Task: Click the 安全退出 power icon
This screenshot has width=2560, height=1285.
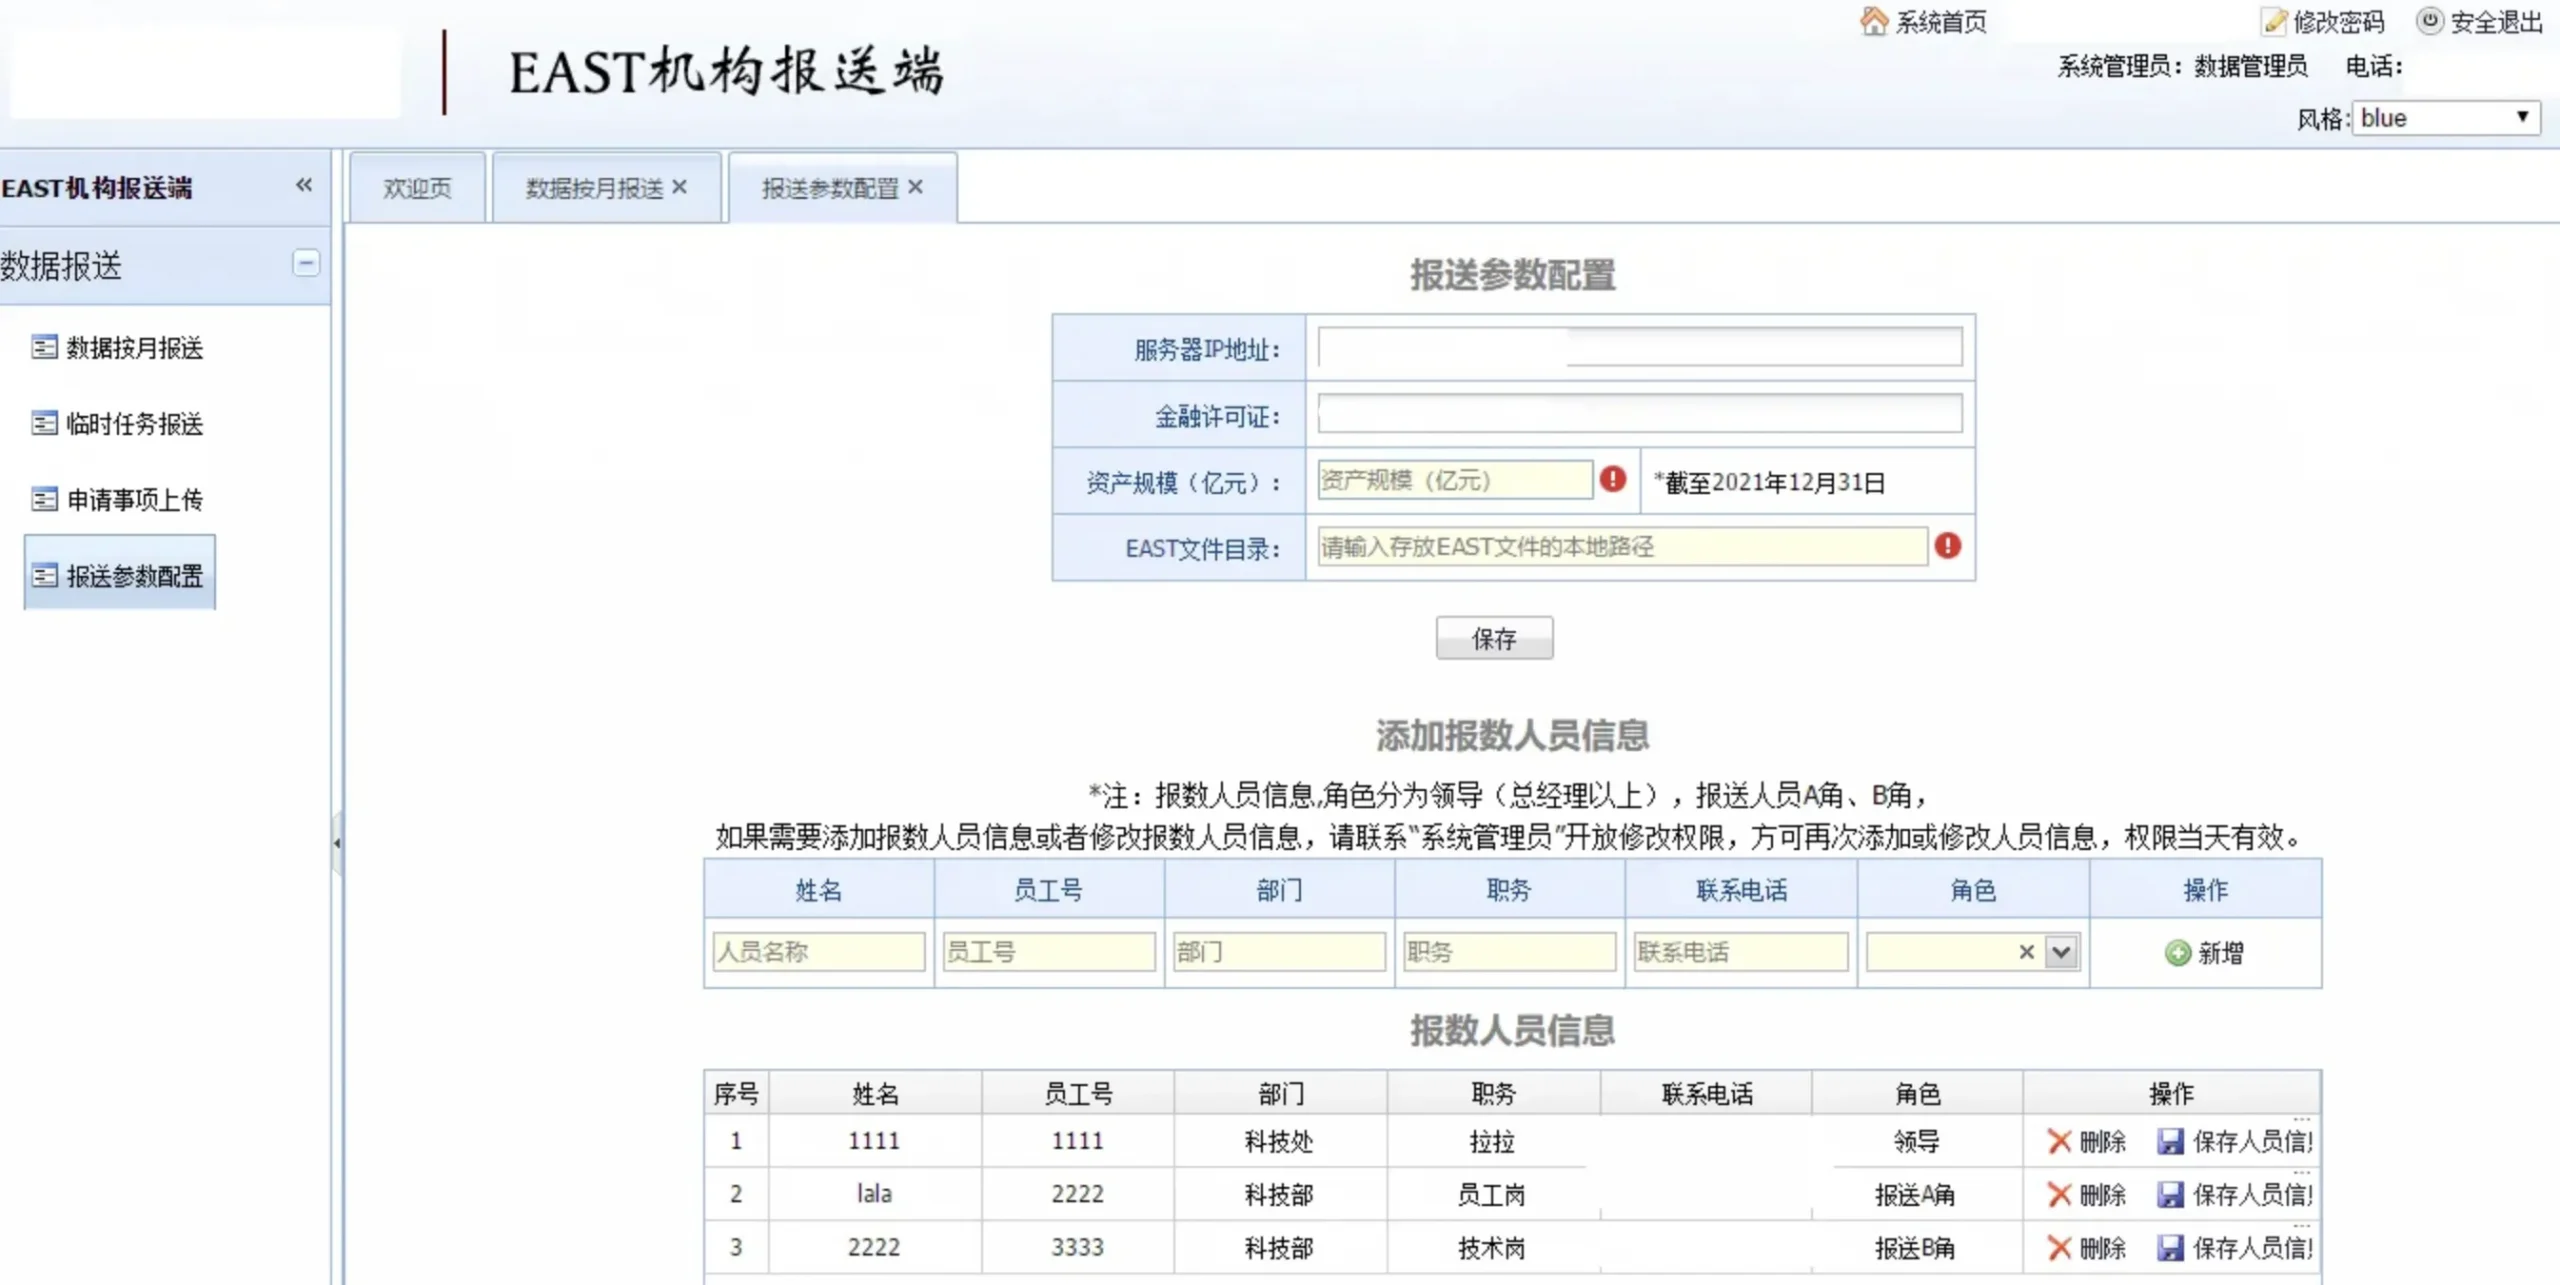Action: (x=2429, y=21)
